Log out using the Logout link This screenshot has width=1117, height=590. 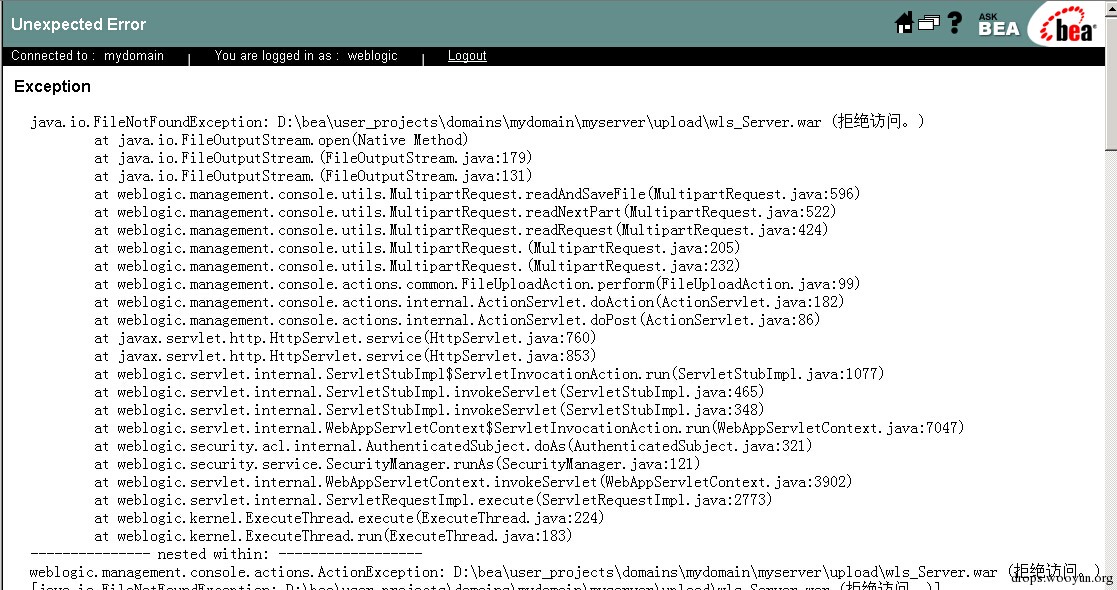pos(467,56)
